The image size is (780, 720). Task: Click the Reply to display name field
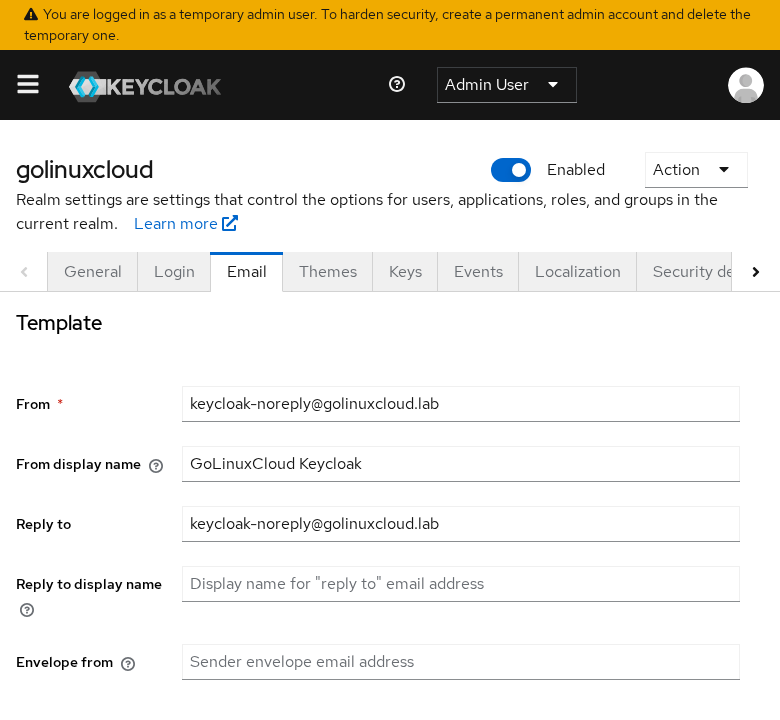(x=461, y=584)
